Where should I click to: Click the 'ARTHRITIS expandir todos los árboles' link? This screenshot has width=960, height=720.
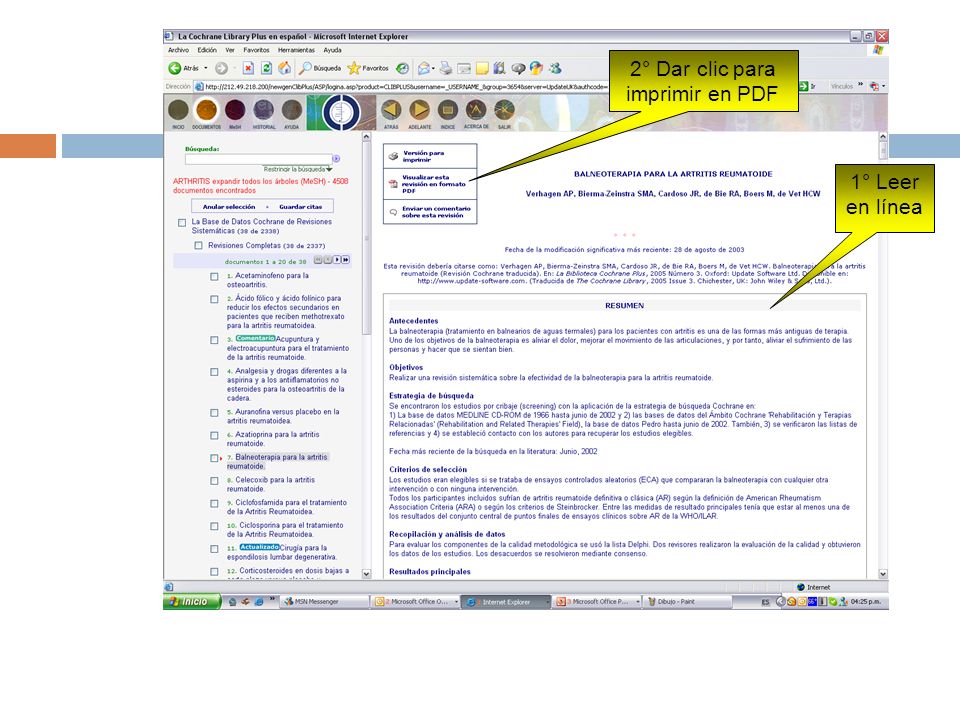260,186
